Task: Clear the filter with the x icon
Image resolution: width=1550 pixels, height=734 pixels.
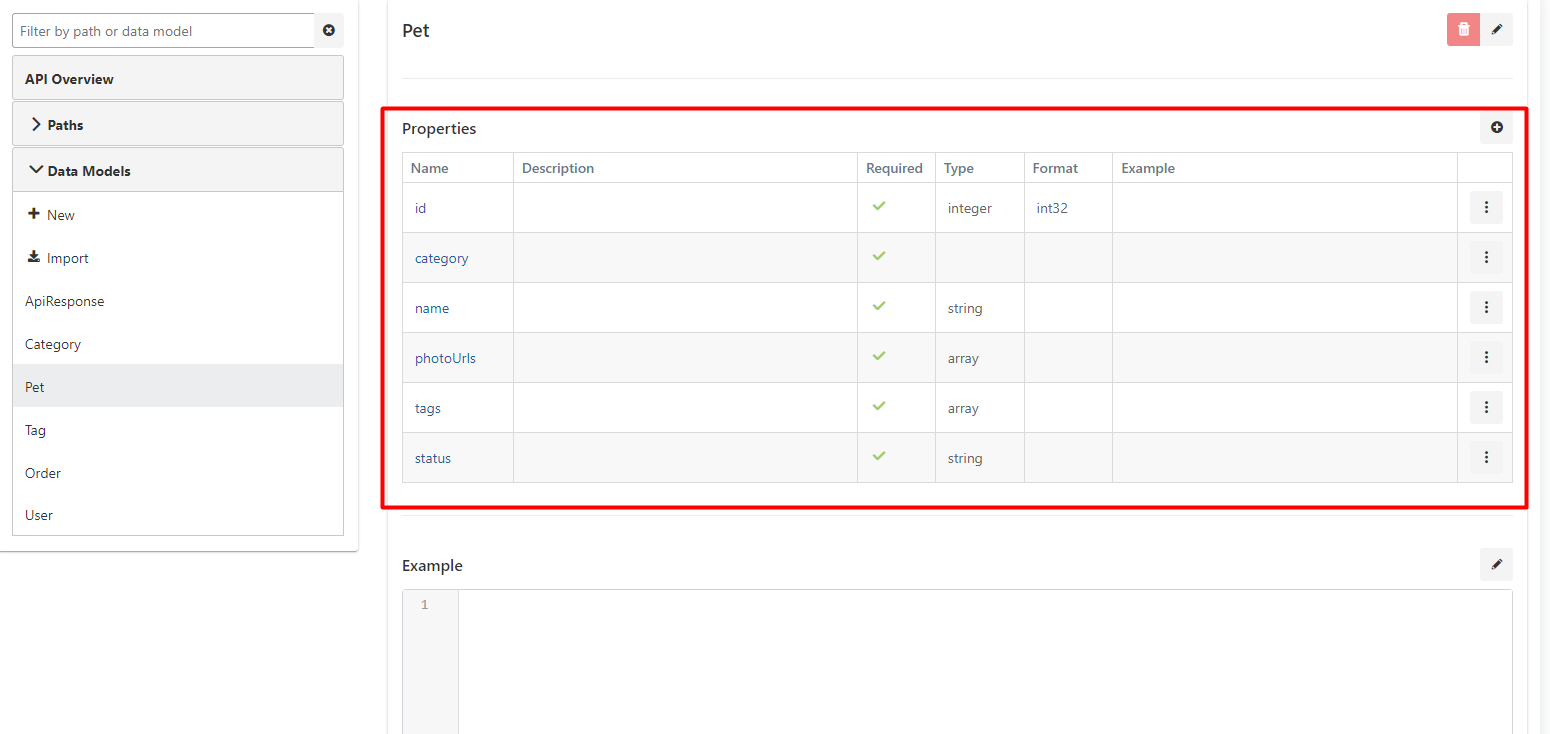Action: 329,31
